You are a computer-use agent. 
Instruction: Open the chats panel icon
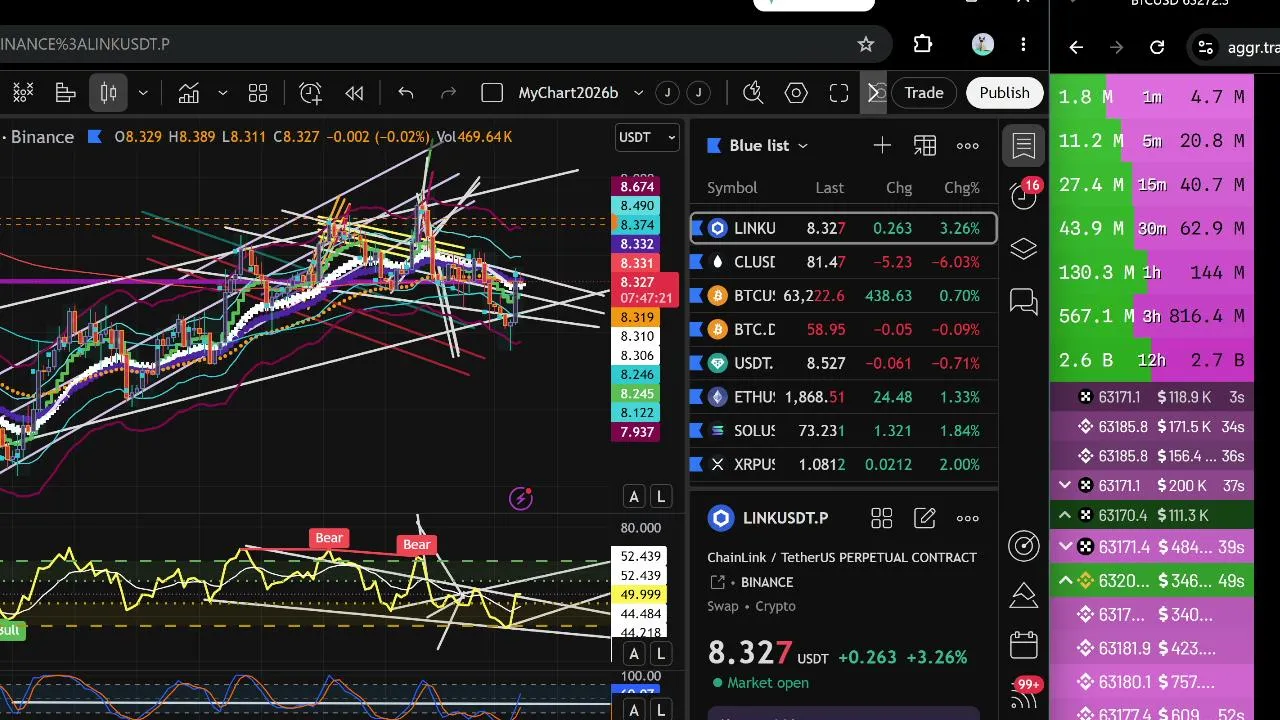[x=1024, y=300]
